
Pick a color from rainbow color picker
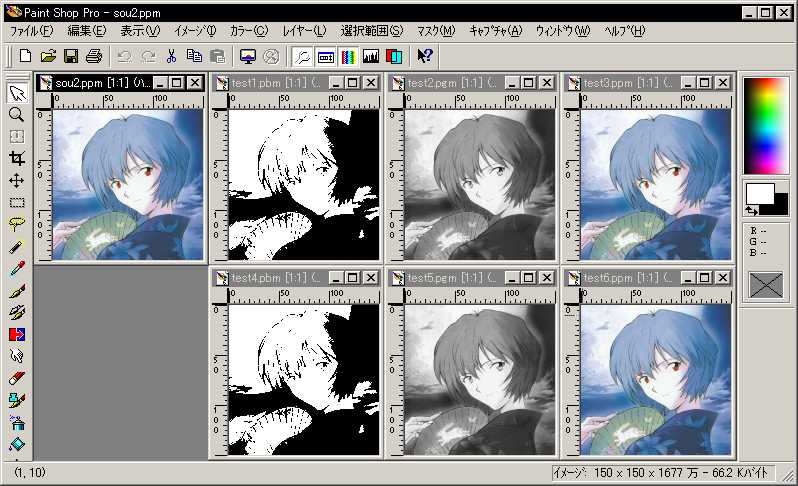[x=765, y=126]
